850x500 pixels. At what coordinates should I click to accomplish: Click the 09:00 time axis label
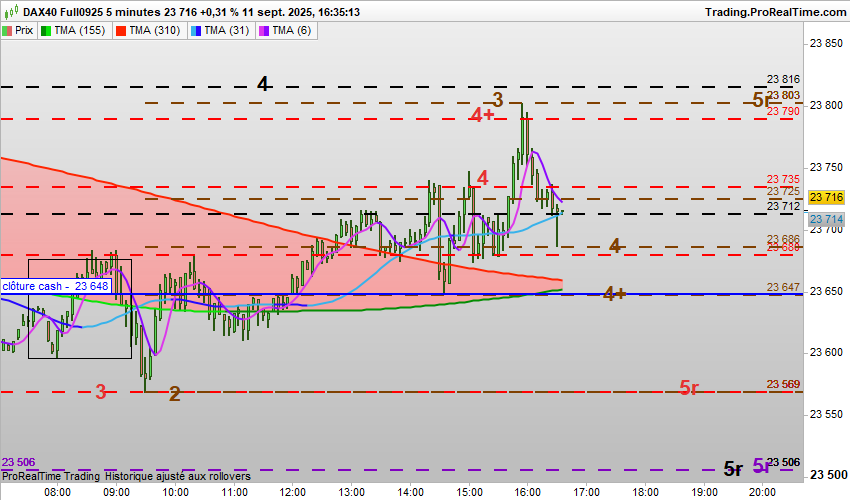click(x=117, y=492)
